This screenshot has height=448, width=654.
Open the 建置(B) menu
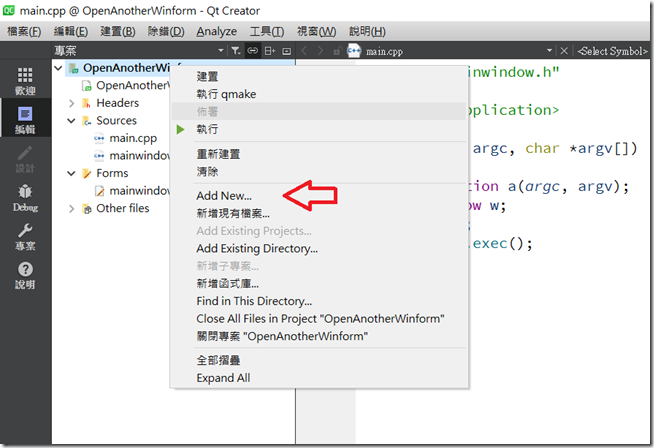tap(118, 31)
